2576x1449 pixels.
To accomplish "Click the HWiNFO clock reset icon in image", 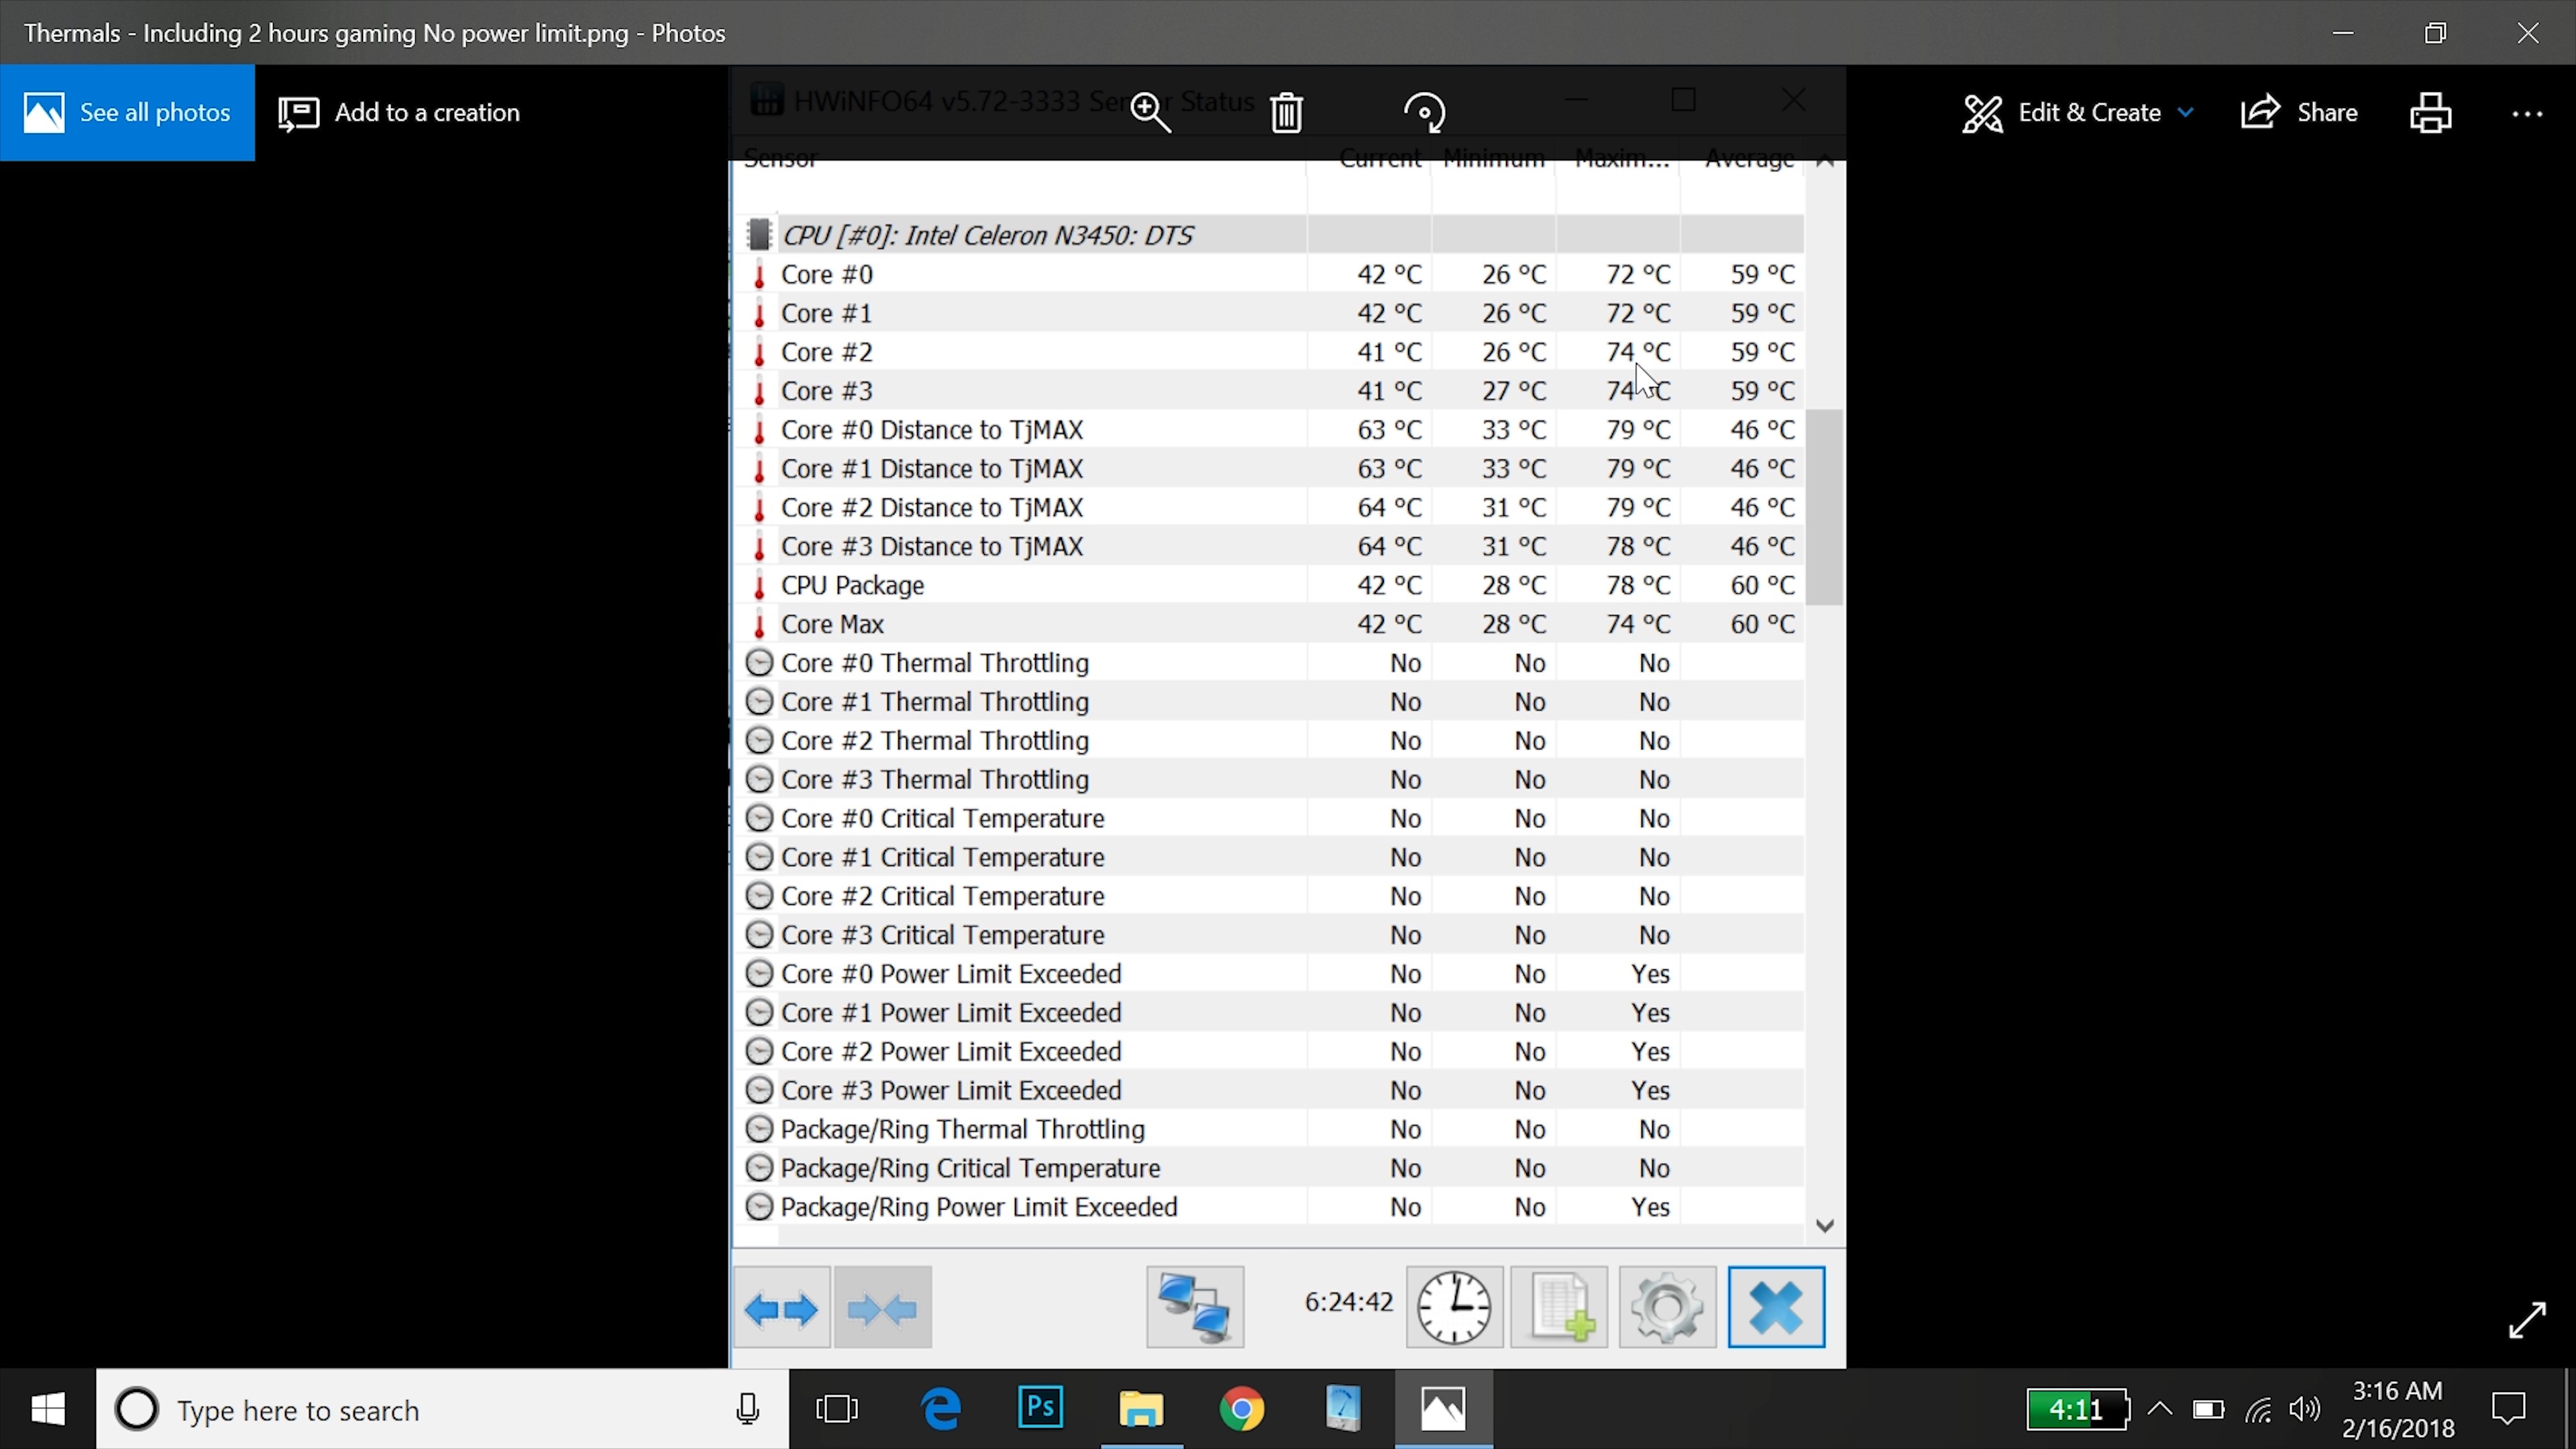I will tap(1454, 1307).
